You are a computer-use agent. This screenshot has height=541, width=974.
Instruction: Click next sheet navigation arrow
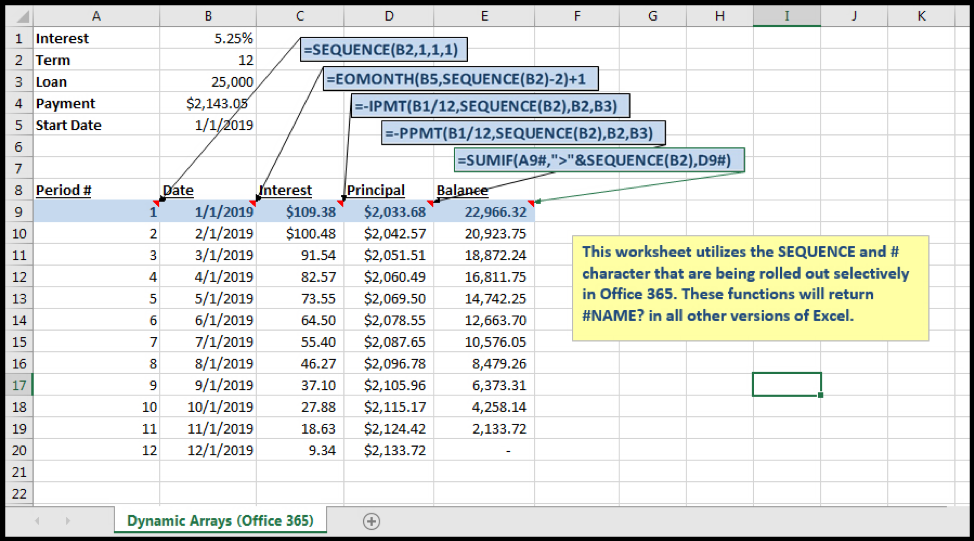tap(67, 521)
